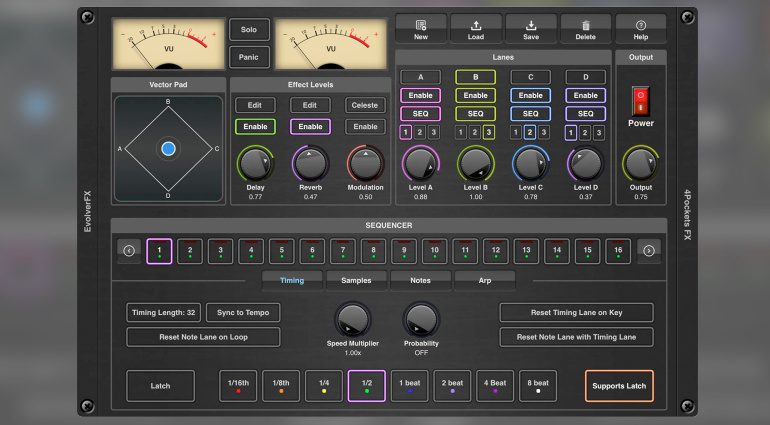Open the Help question mark icon
Viewport: 770px width, 425px height.
[641, 25]
